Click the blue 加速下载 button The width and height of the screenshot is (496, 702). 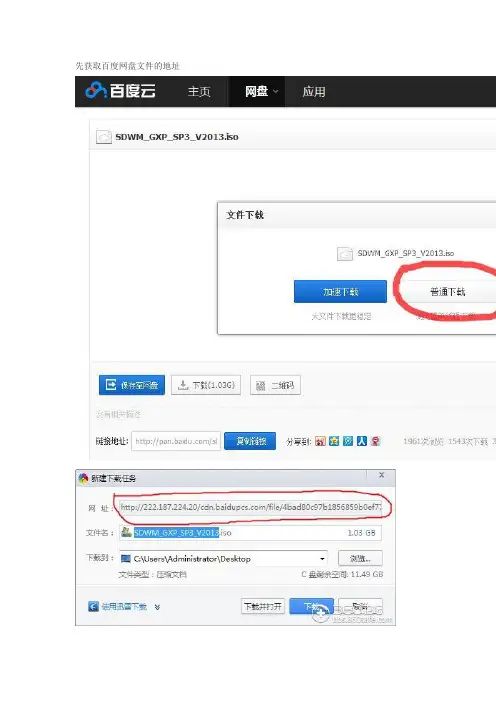click(x=340, y=292)
